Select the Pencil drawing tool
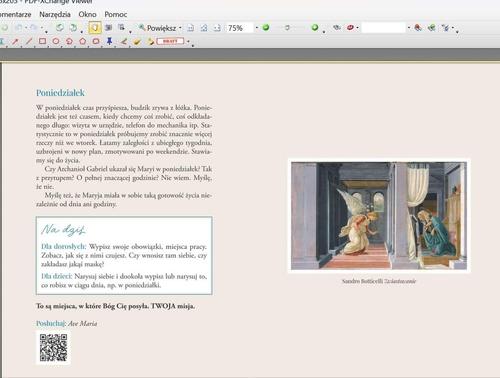This screenshot has width=500, height=378. click(x=123, y=41)
